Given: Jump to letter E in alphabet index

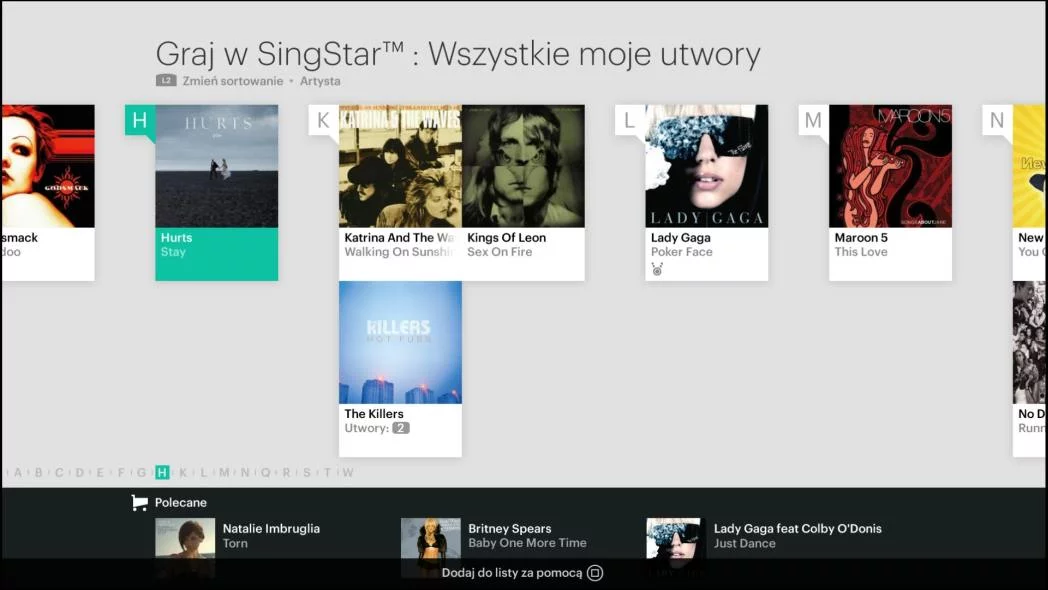Looking at the screenshot, I should point(100,472).
